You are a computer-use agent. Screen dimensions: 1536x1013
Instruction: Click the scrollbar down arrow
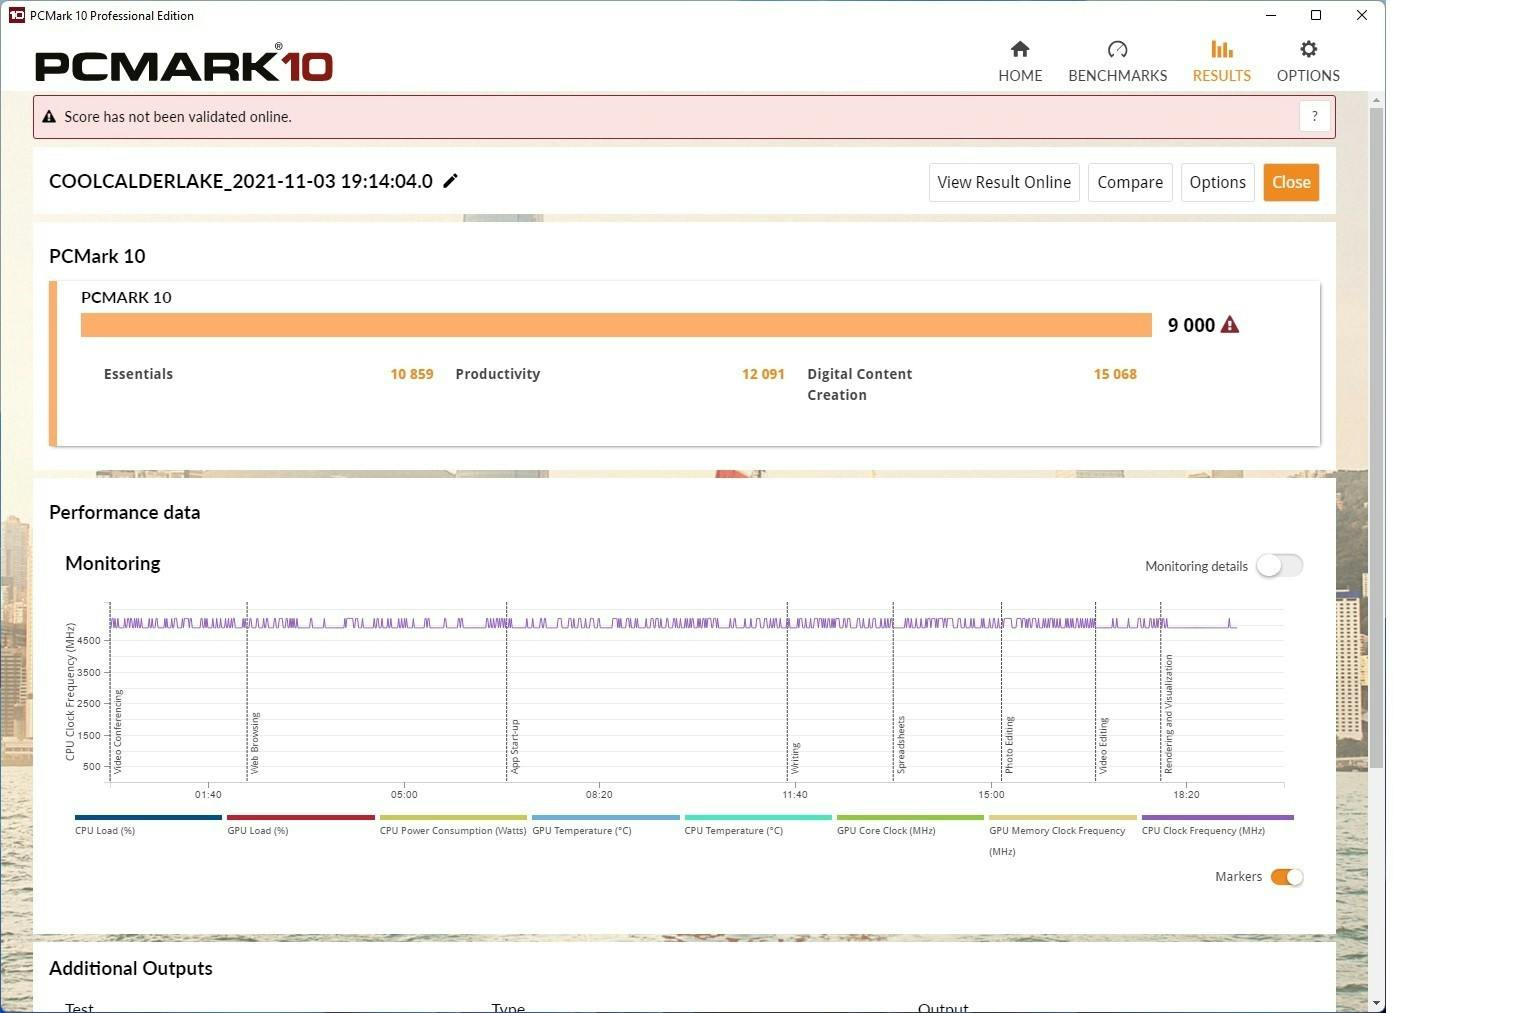[x=1377, y=1003]
